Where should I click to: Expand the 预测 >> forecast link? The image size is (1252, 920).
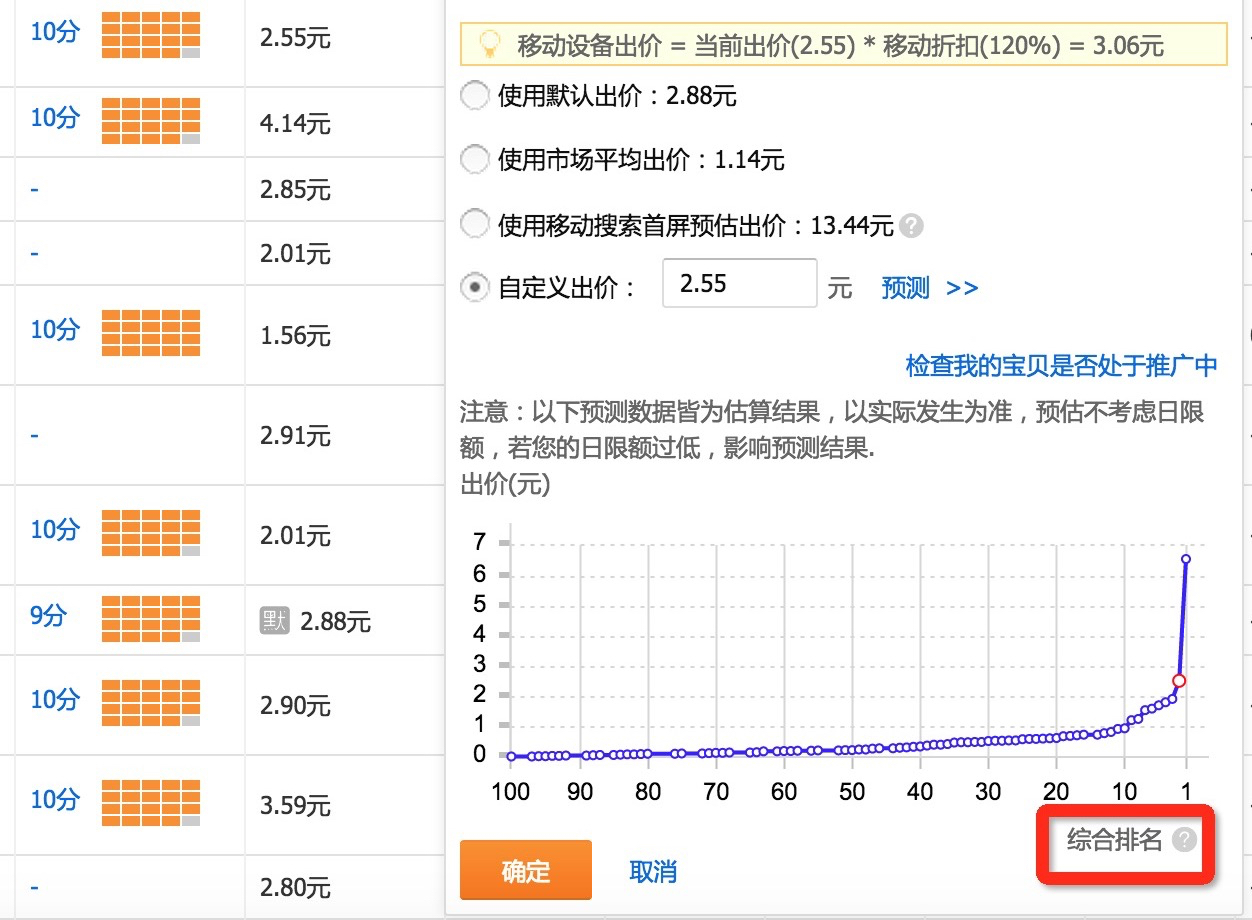[x=929, y=288]
